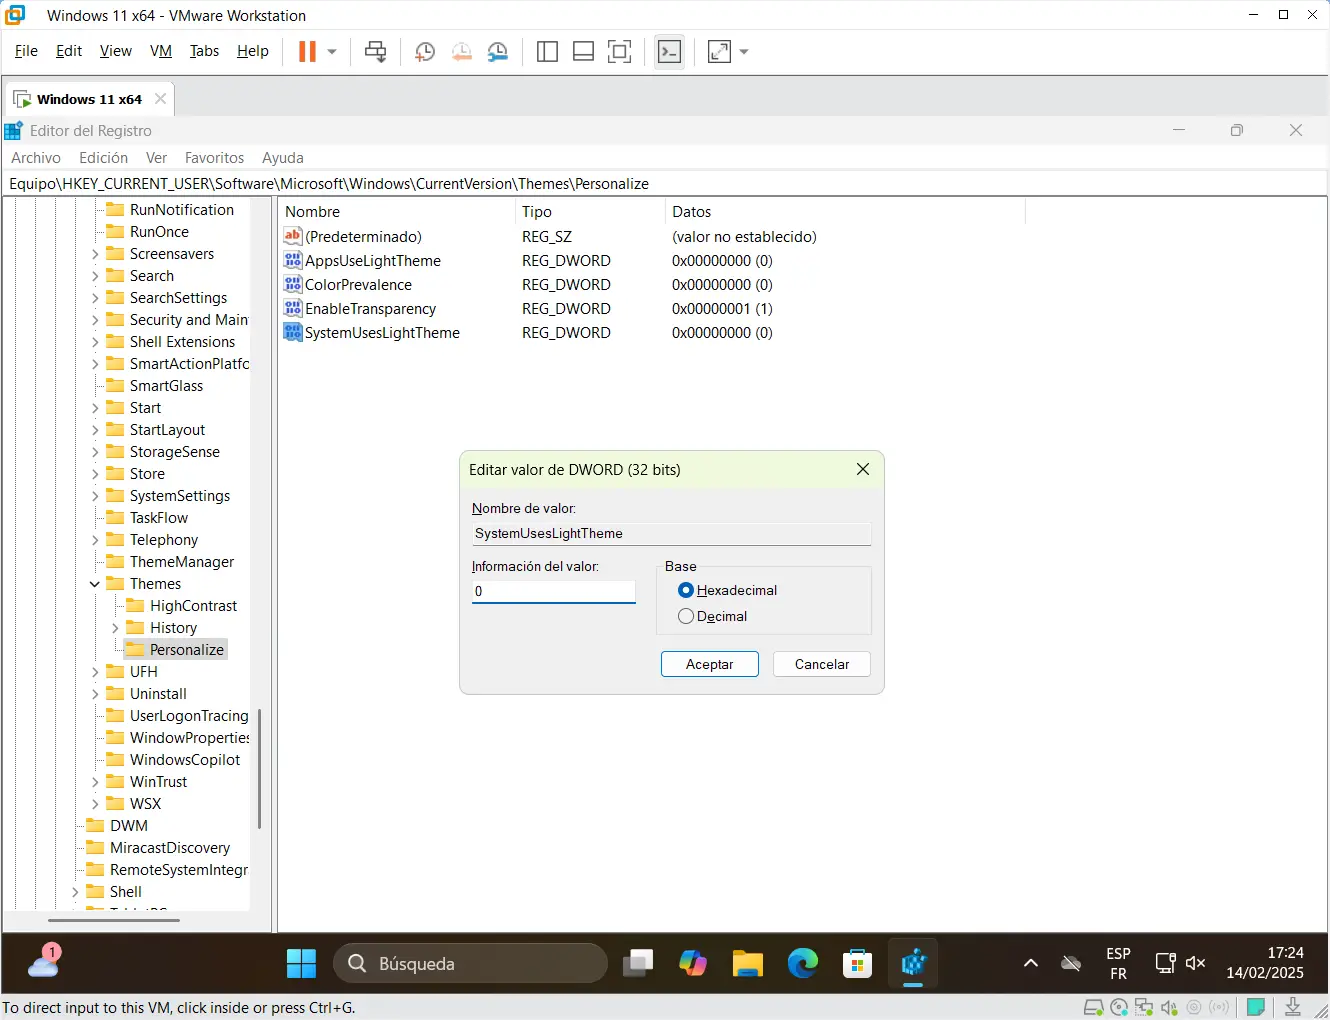Open the Windows Start menu
The width and height of the screenshot is (1330, 1020).
point(301,963)
